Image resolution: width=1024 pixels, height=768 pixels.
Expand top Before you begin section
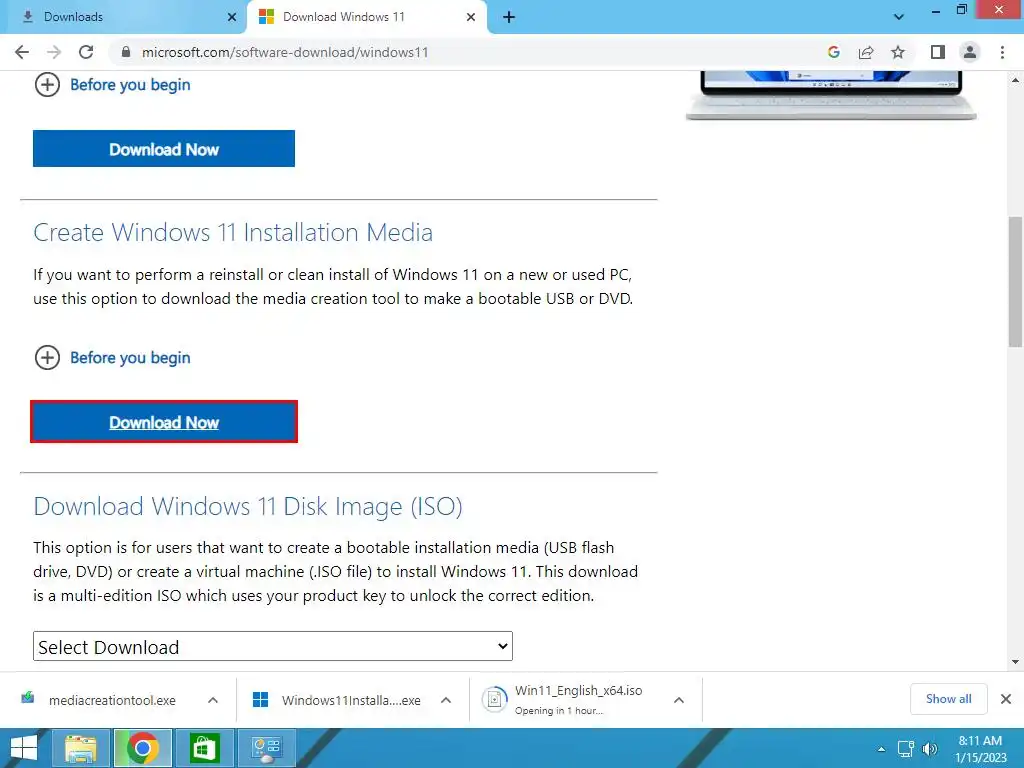[x=112, y=85]
